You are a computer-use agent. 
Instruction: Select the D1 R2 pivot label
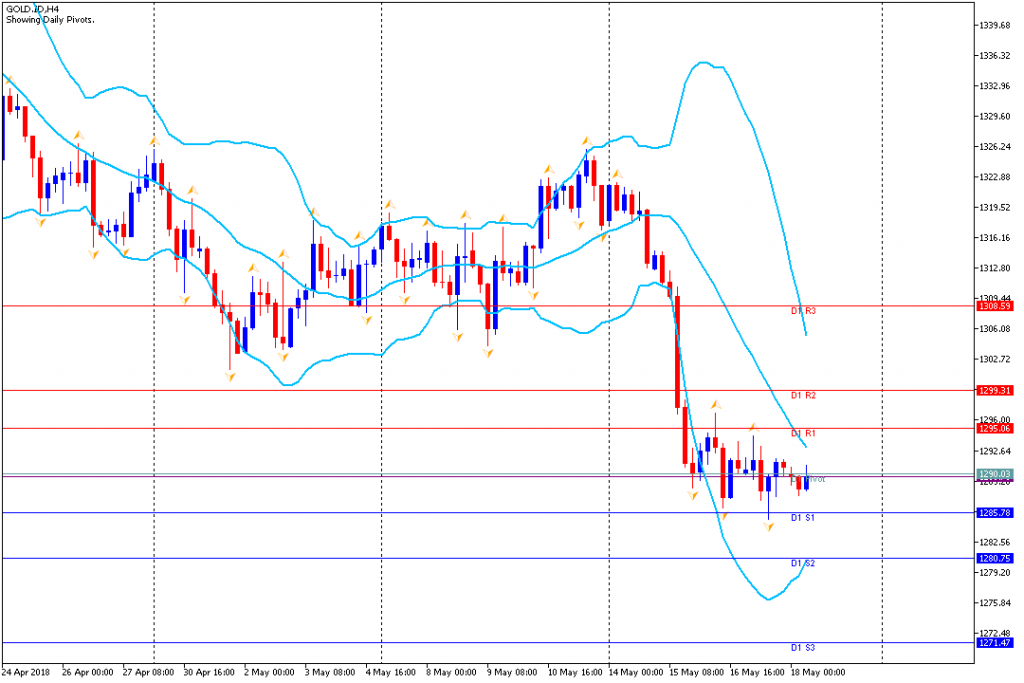[x=803, y=396]
